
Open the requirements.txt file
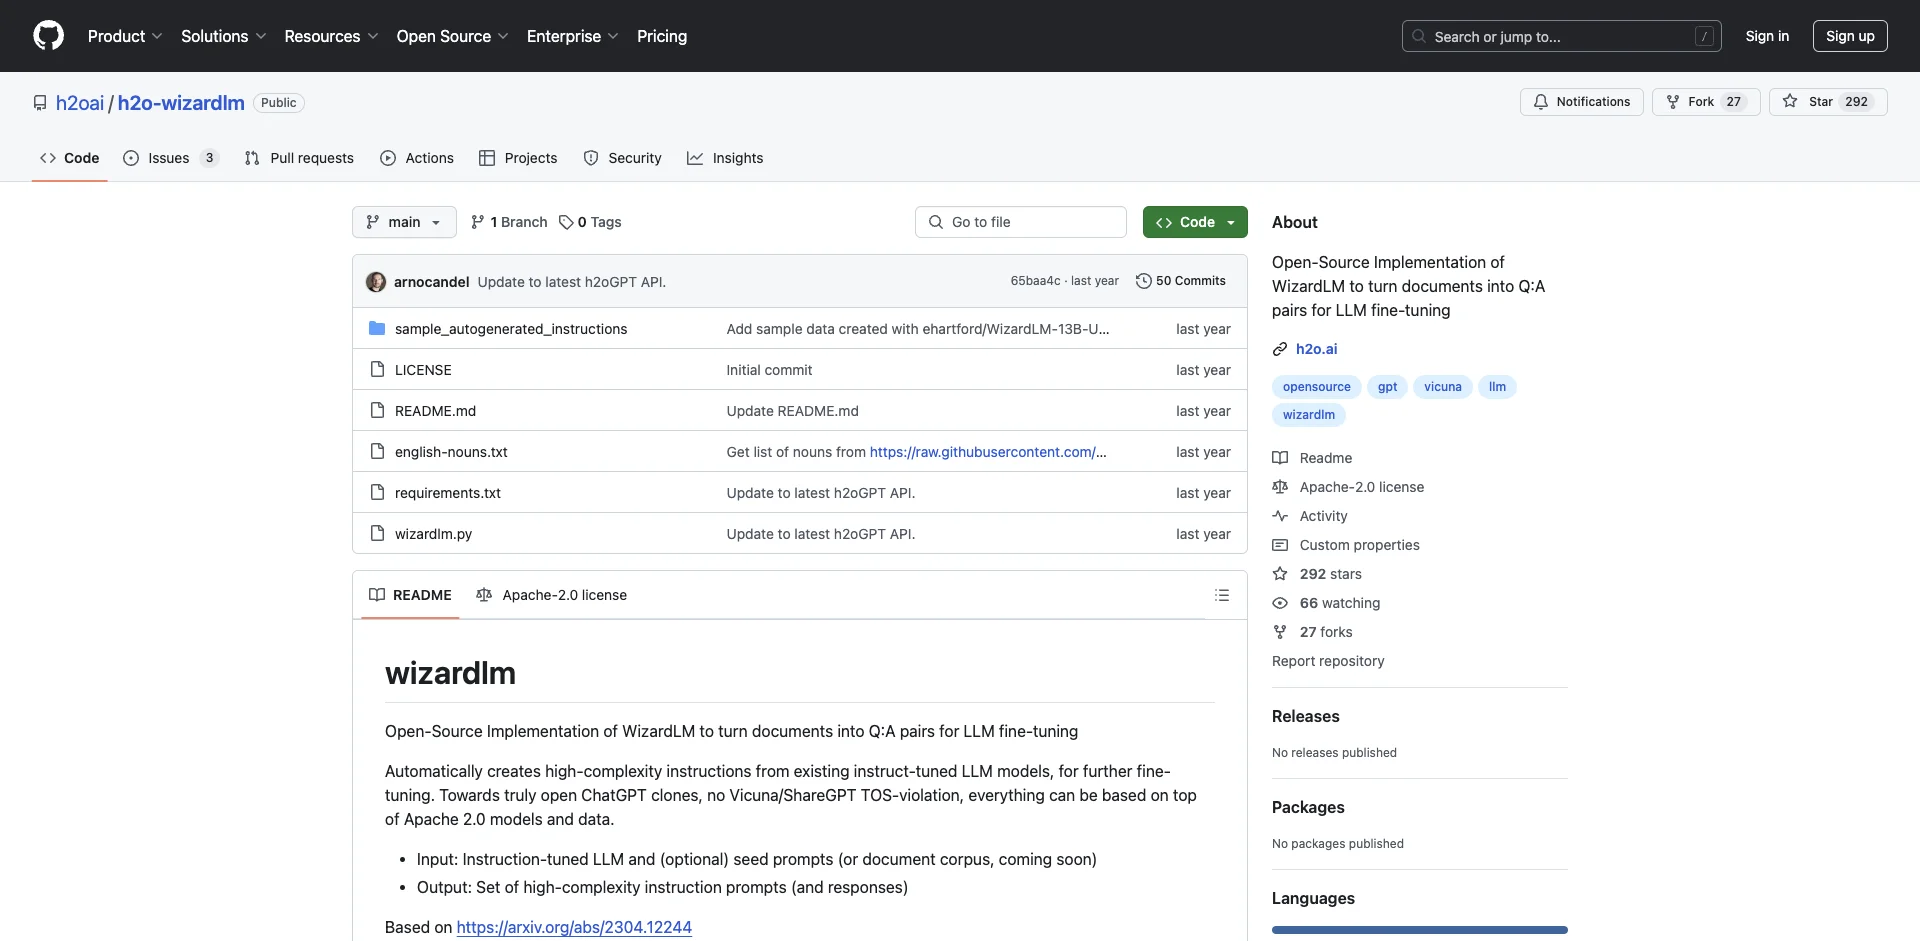448,493
